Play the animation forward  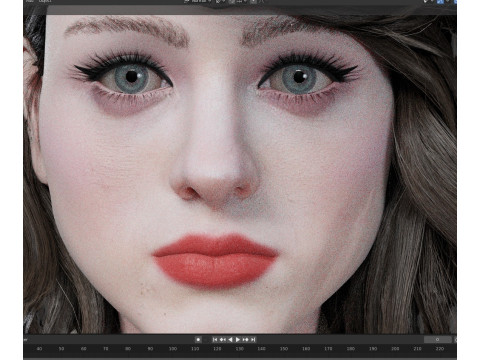(x=238, y=339)
